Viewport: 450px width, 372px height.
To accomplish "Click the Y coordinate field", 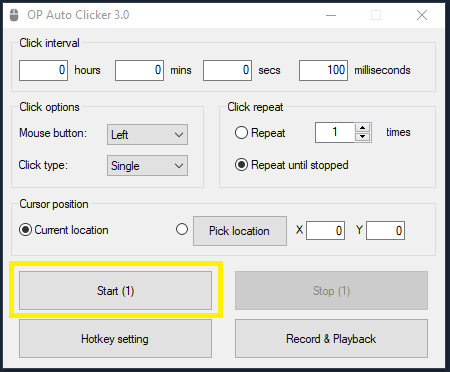I will (385, 231).
